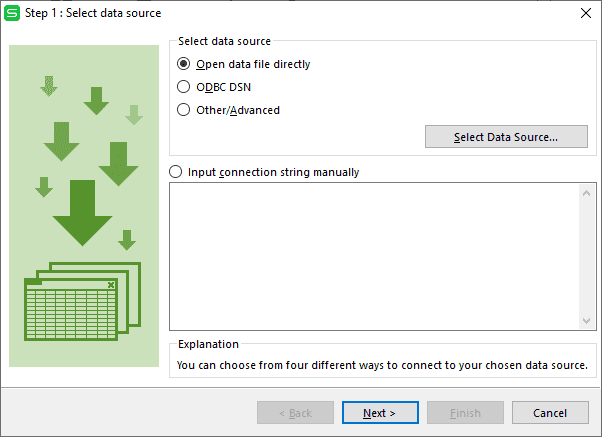Click the green WPS Spreadsheets title icon
The height and width of the screenshot is (437, 602).
pos(12,13)
